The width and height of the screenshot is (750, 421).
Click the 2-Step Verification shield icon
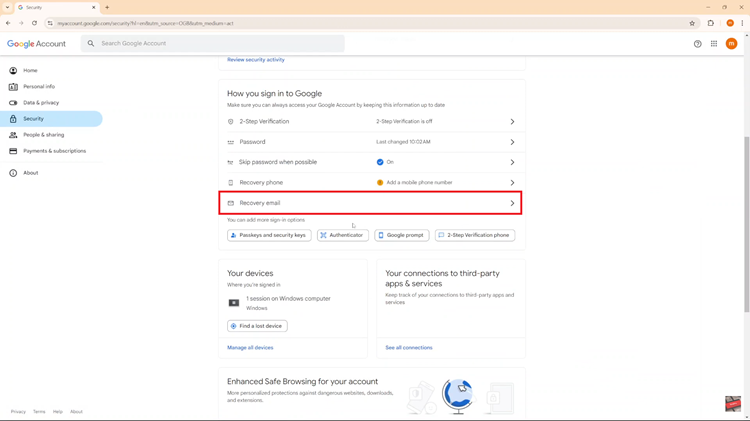coord(231,122)
